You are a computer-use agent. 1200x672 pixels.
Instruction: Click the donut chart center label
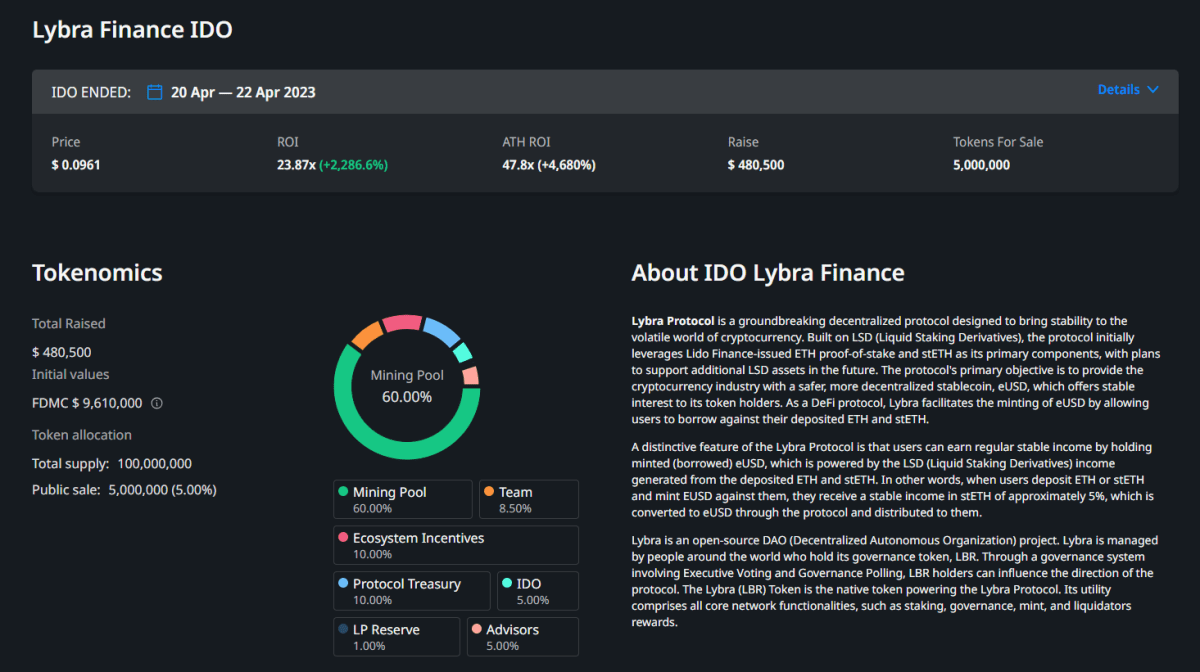pos(407,386)
